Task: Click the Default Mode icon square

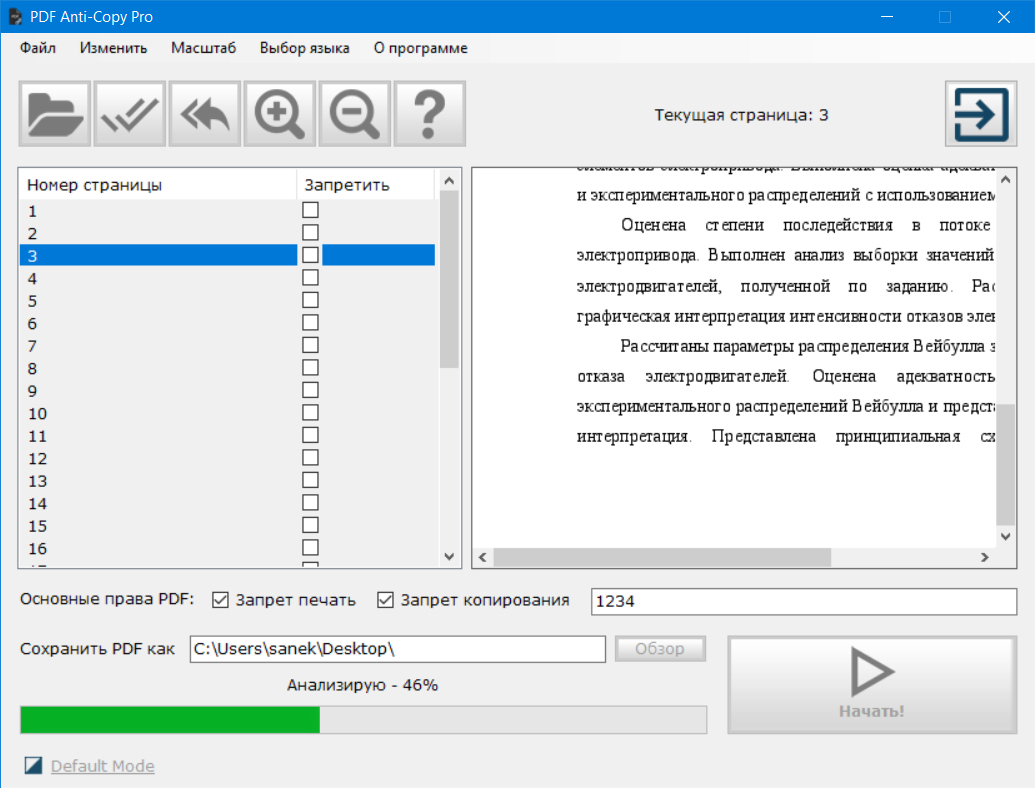Action: click(x=34, y=766)
